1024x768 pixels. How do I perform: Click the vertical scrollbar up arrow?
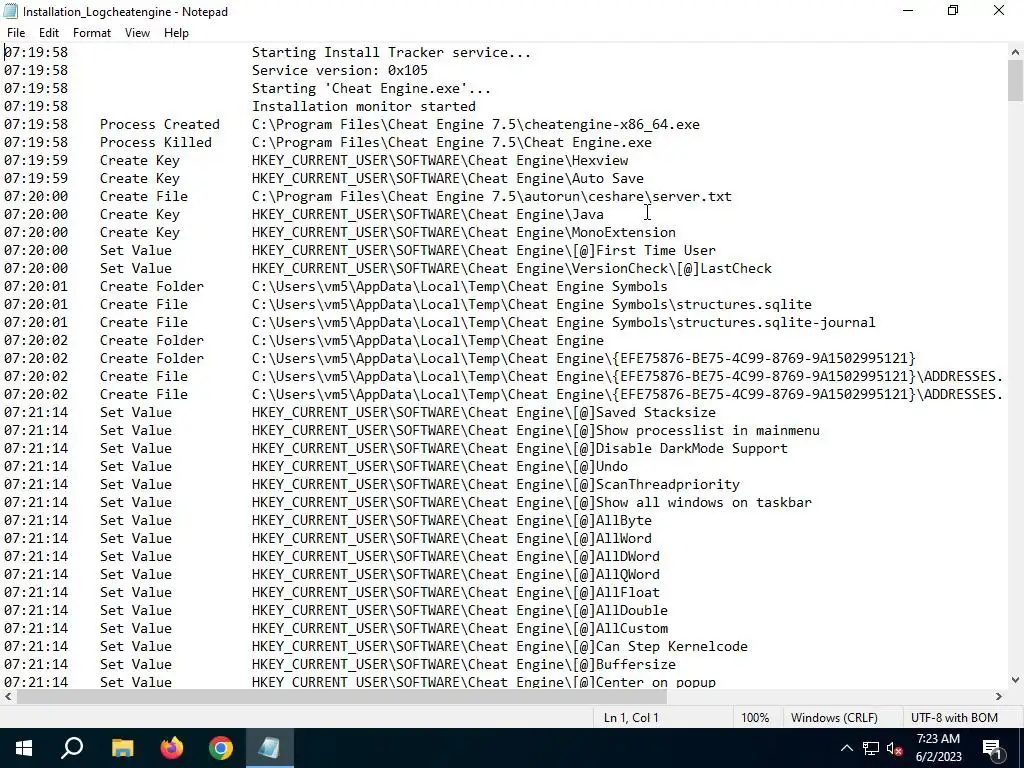1015,52
